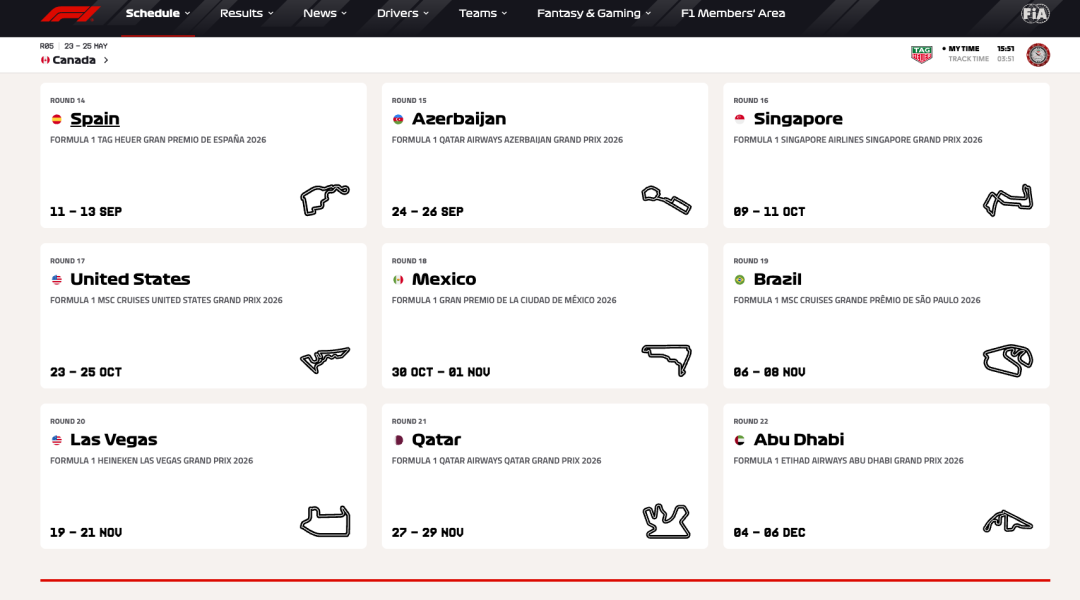This screenshot has width=1080, height=600.
Task: Open the FIA logo link
Action: (1035, 13)
